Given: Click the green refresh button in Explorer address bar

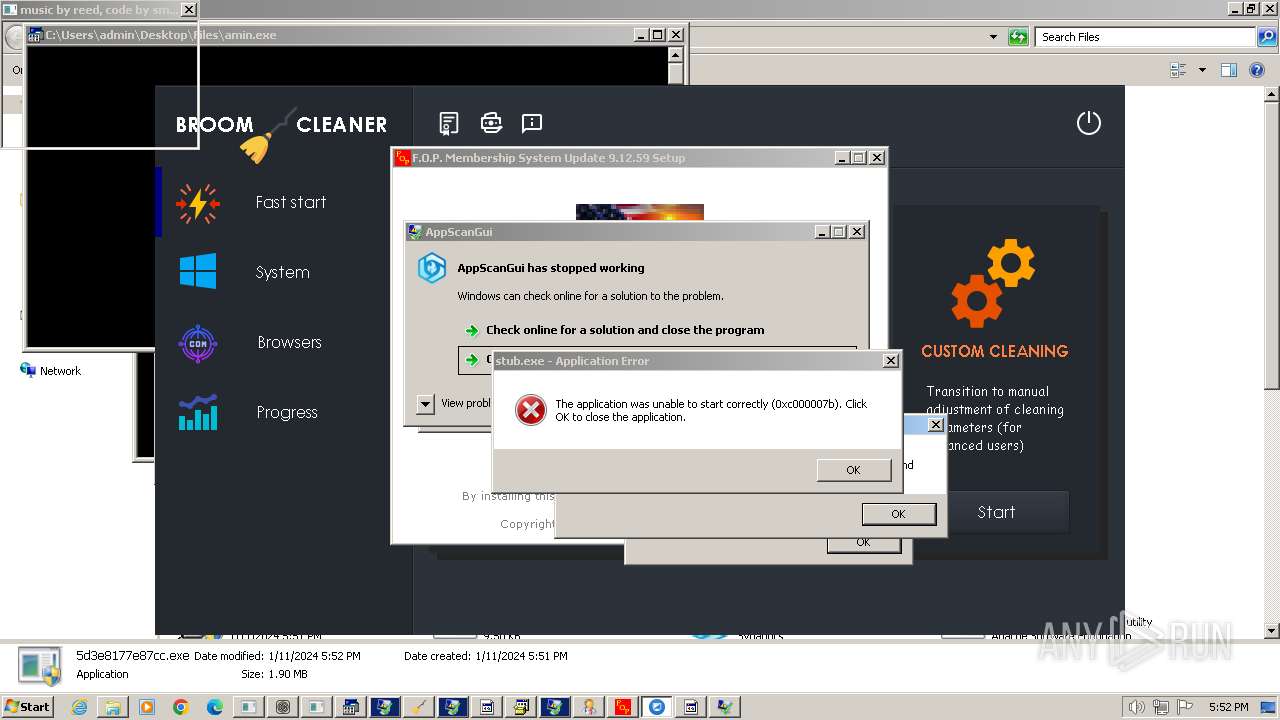Looking at the screenshot, I should click(x=1018, y=37).
